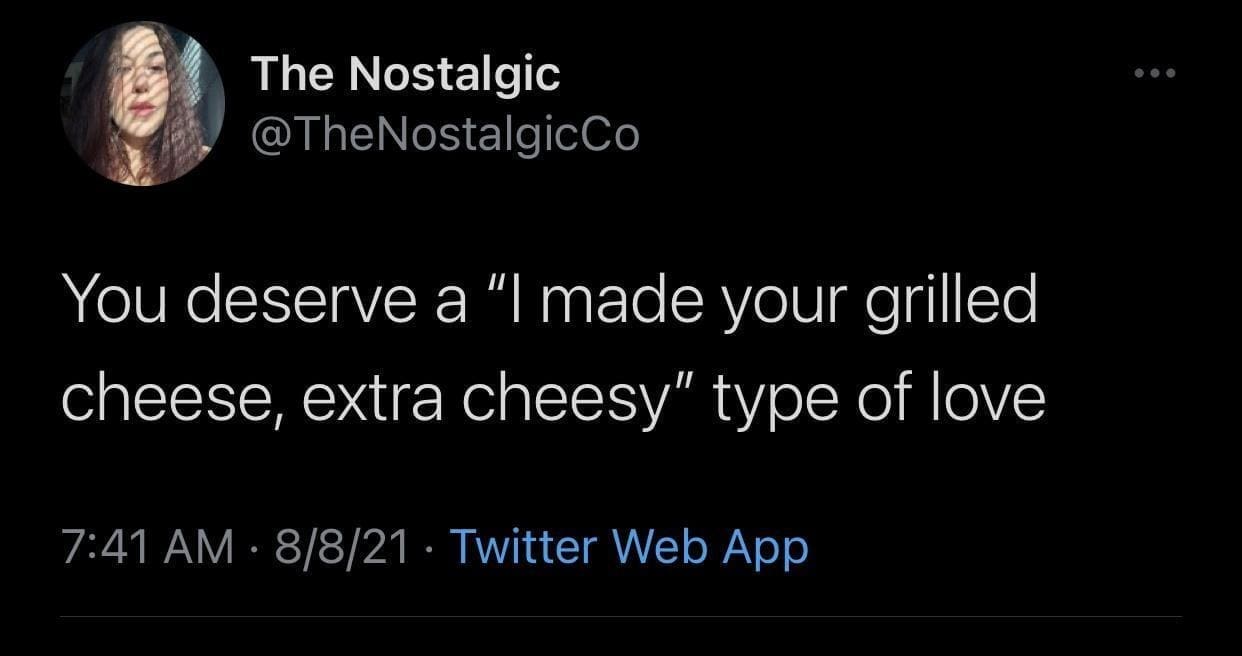
Task: Click the @TheNostalgicCo handle
Action: point(444,133)
